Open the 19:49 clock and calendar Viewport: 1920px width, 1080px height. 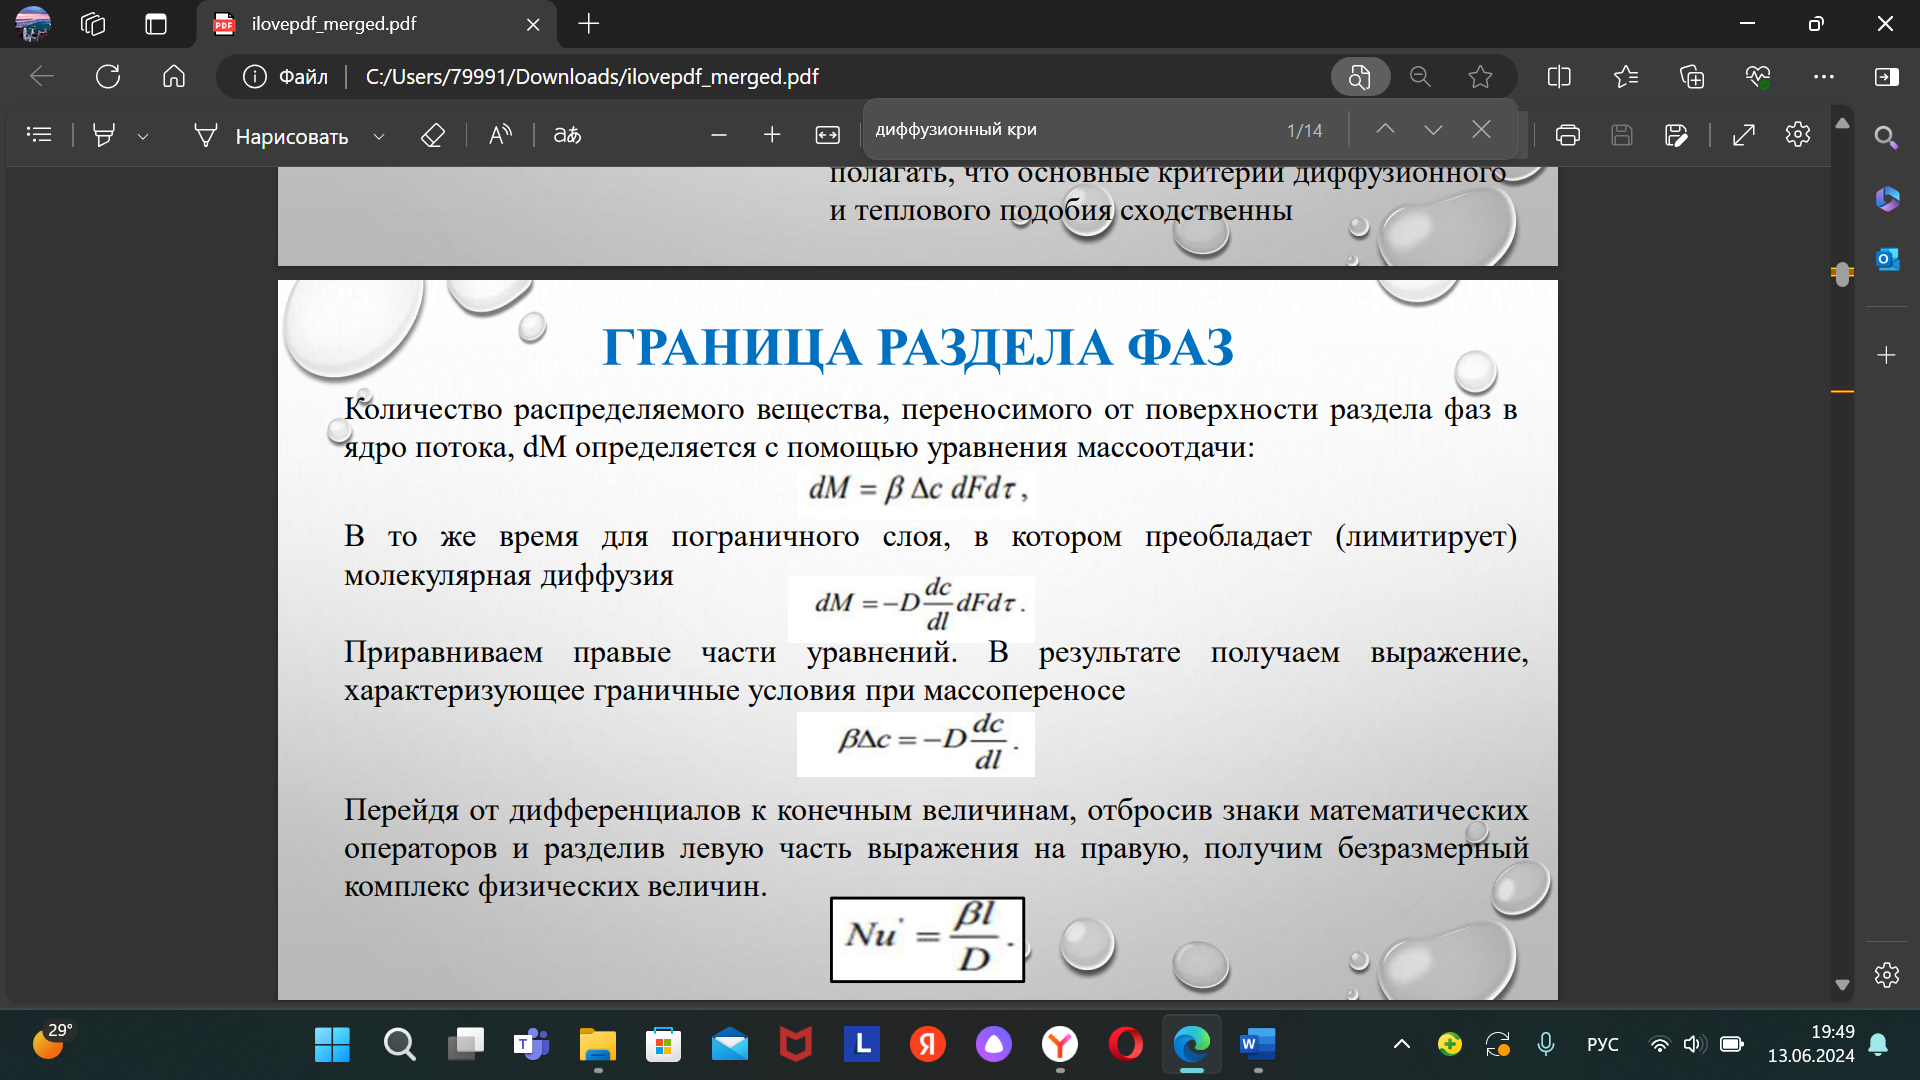point(1810,1044)
